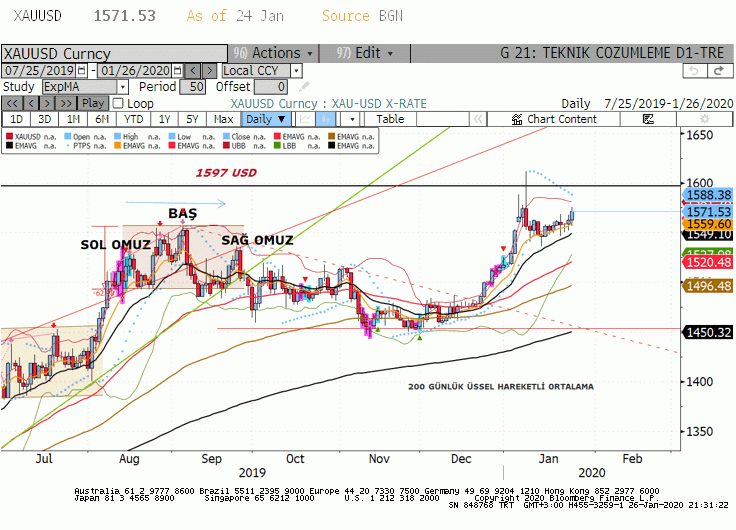736x530 pixels.
Task: Click the Play button
Action: (93, 103)
